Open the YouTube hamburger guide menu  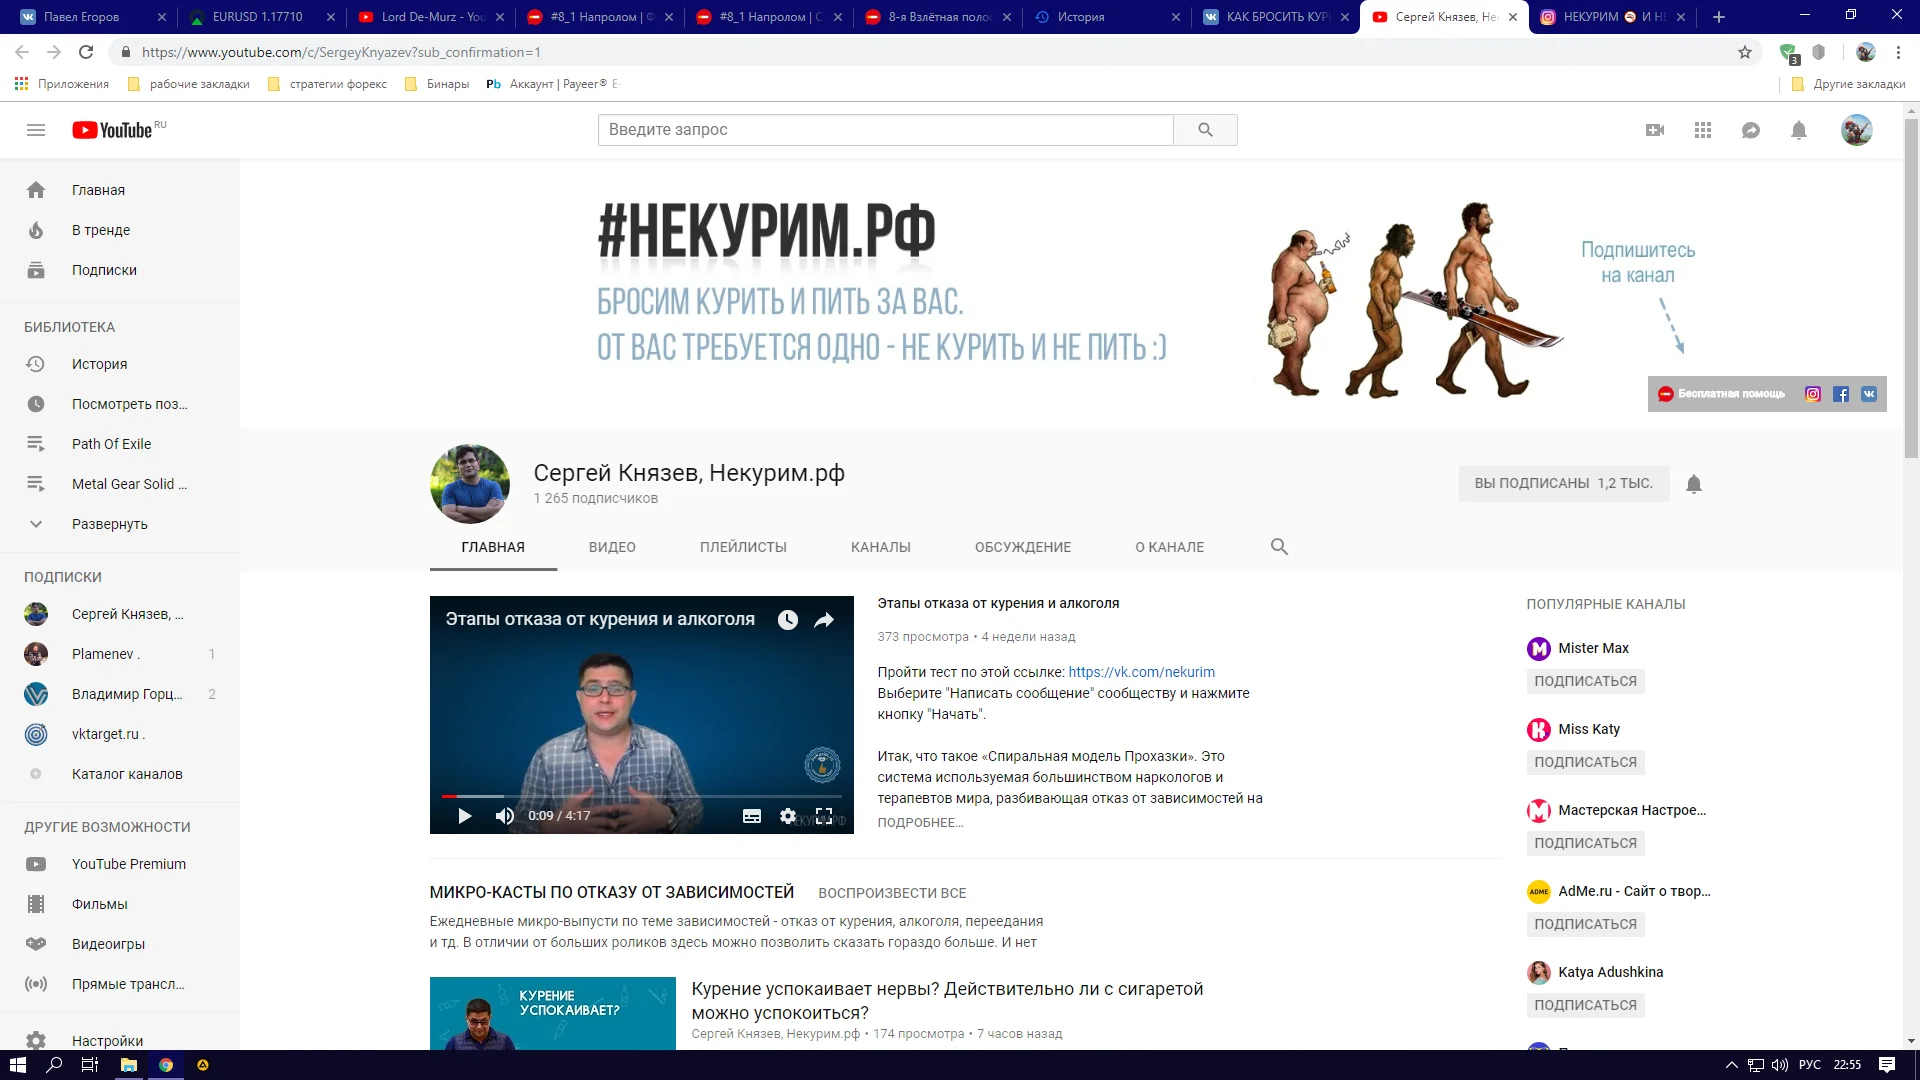pos(36,130)
